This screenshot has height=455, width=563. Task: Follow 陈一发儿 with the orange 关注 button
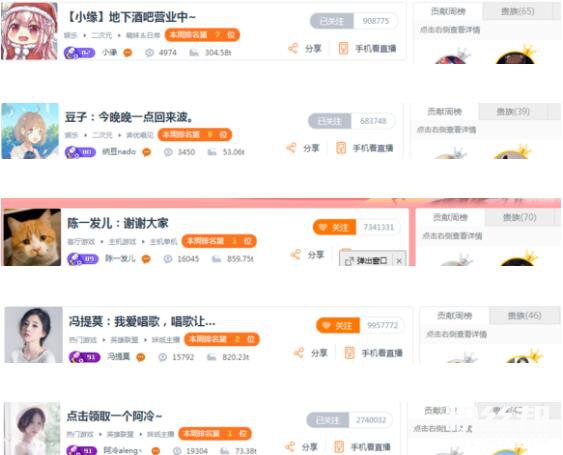[x=334, y=227]
